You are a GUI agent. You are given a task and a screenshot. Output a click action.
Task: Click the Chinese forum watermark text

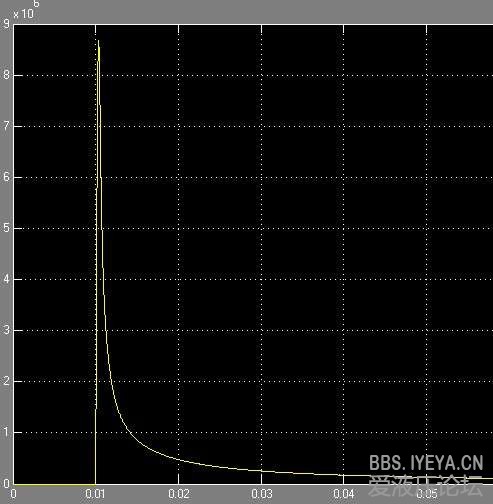coord(426,485)
